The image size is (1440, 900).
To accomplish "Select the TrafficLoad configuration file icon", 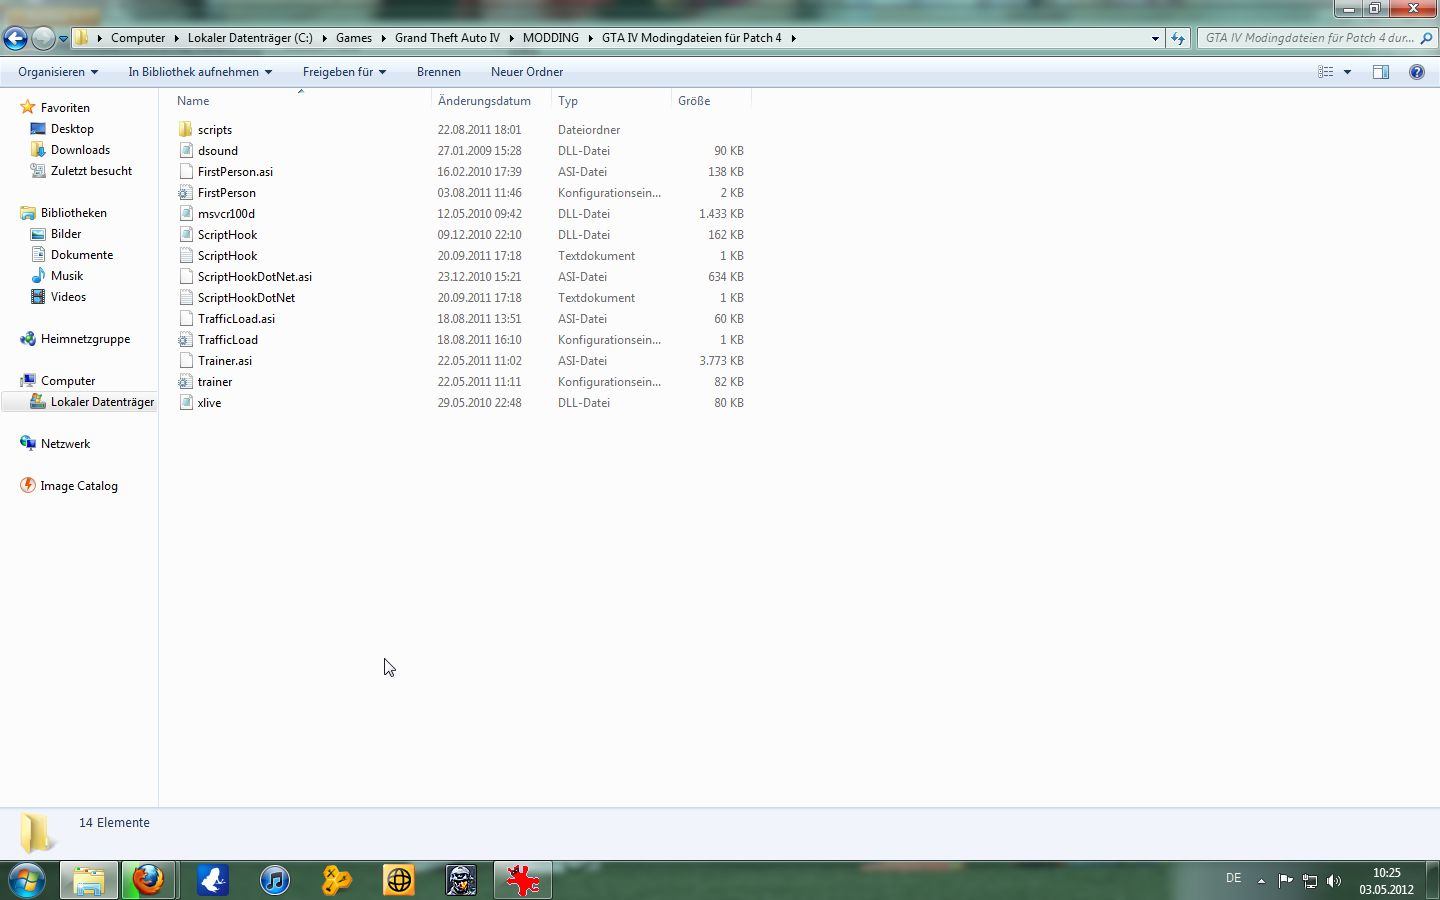I will pyautogui.click(x=185, y=340).
